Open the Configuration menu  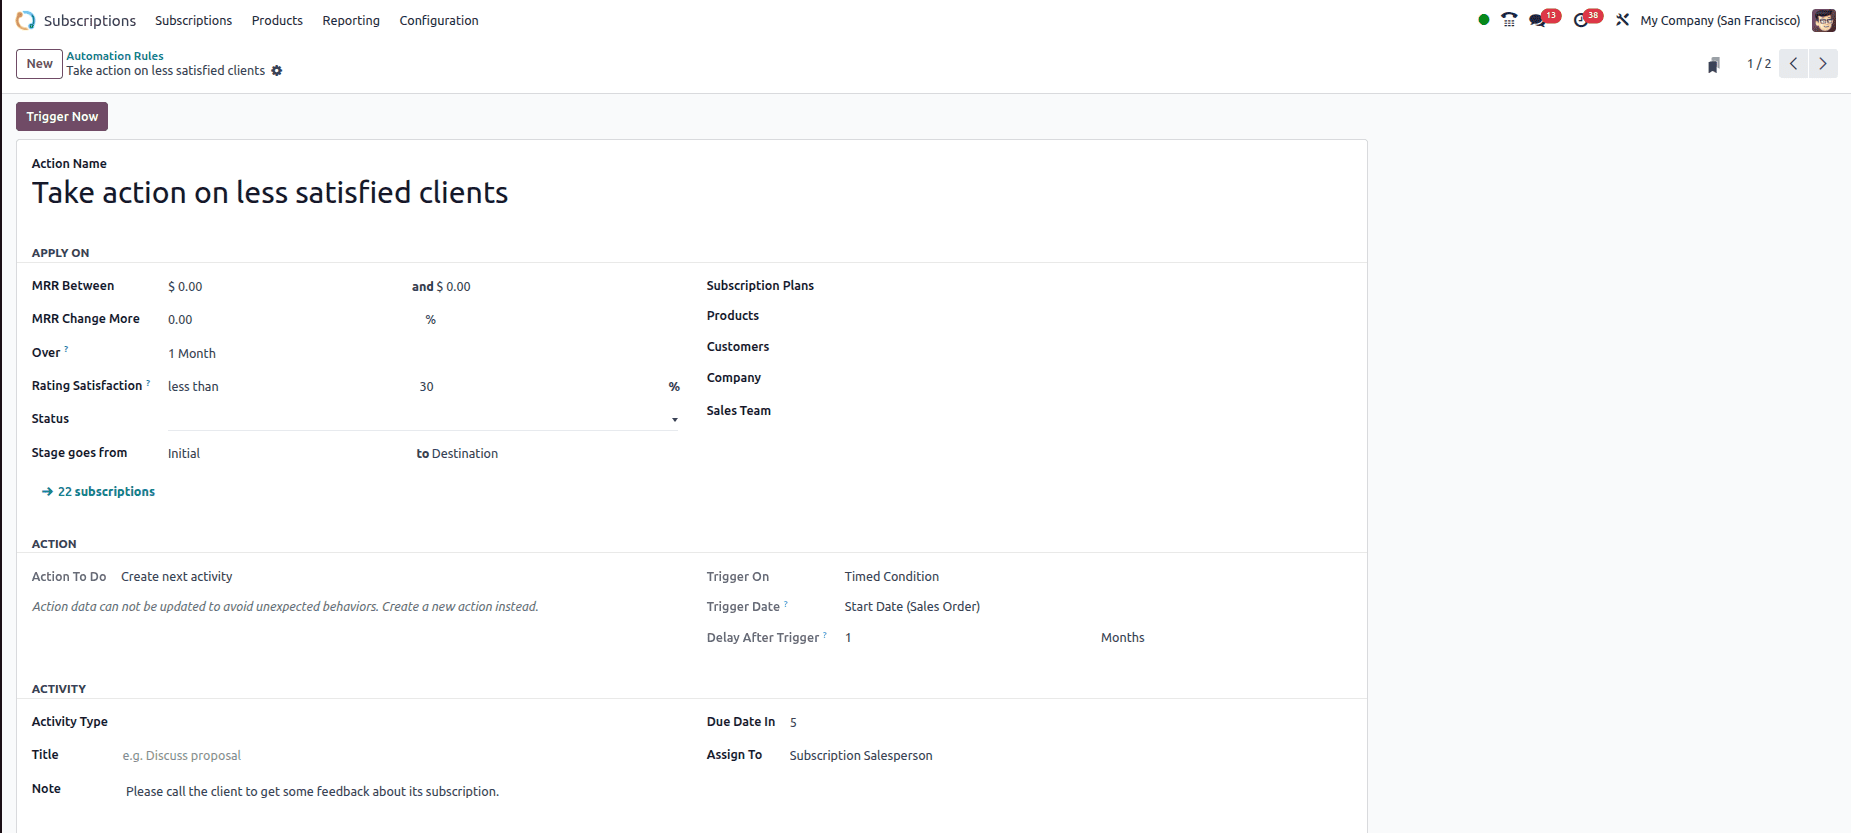(x=438, y=20)
